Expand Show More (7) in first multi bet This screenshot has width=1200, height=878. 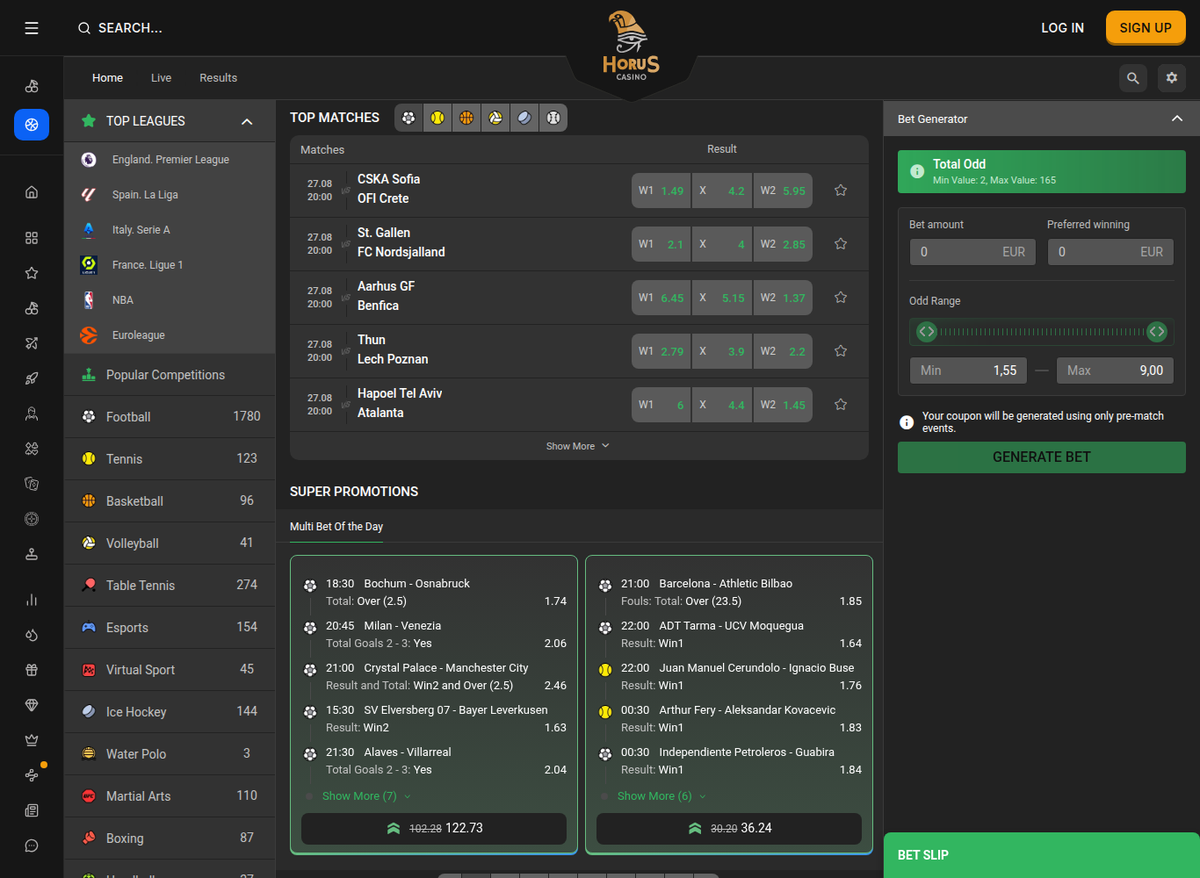pos(366,796)
